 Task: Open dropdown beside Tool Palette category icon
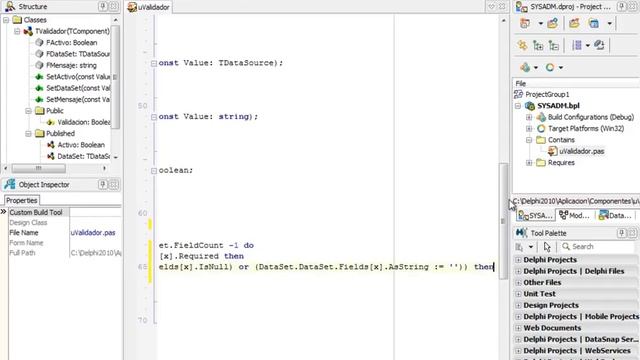coord(531,247)
